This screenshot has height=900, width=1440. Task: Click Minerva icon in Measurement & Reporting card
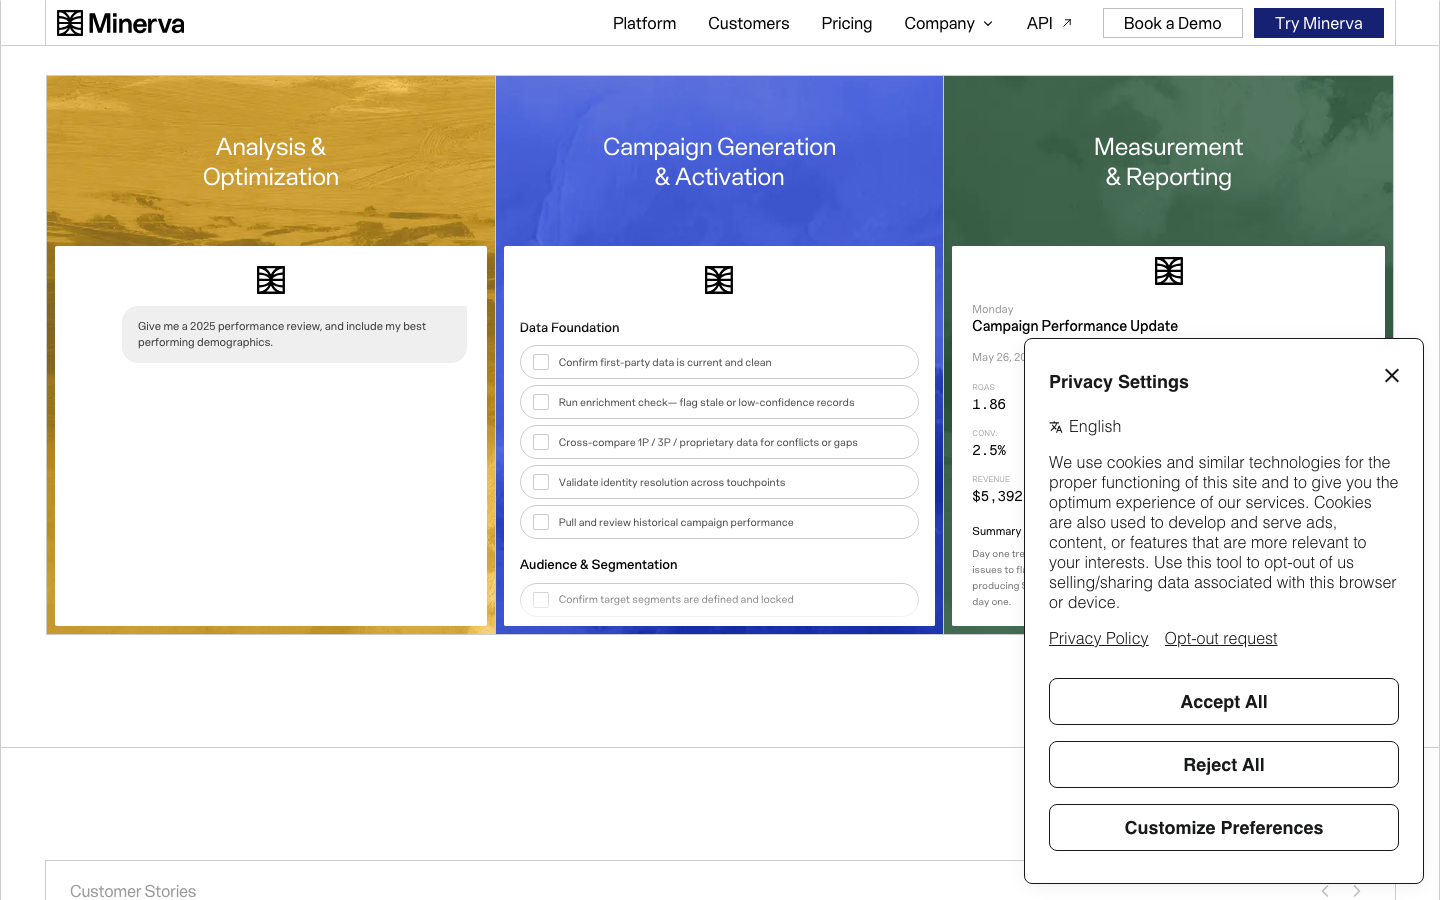[1169, 271]
